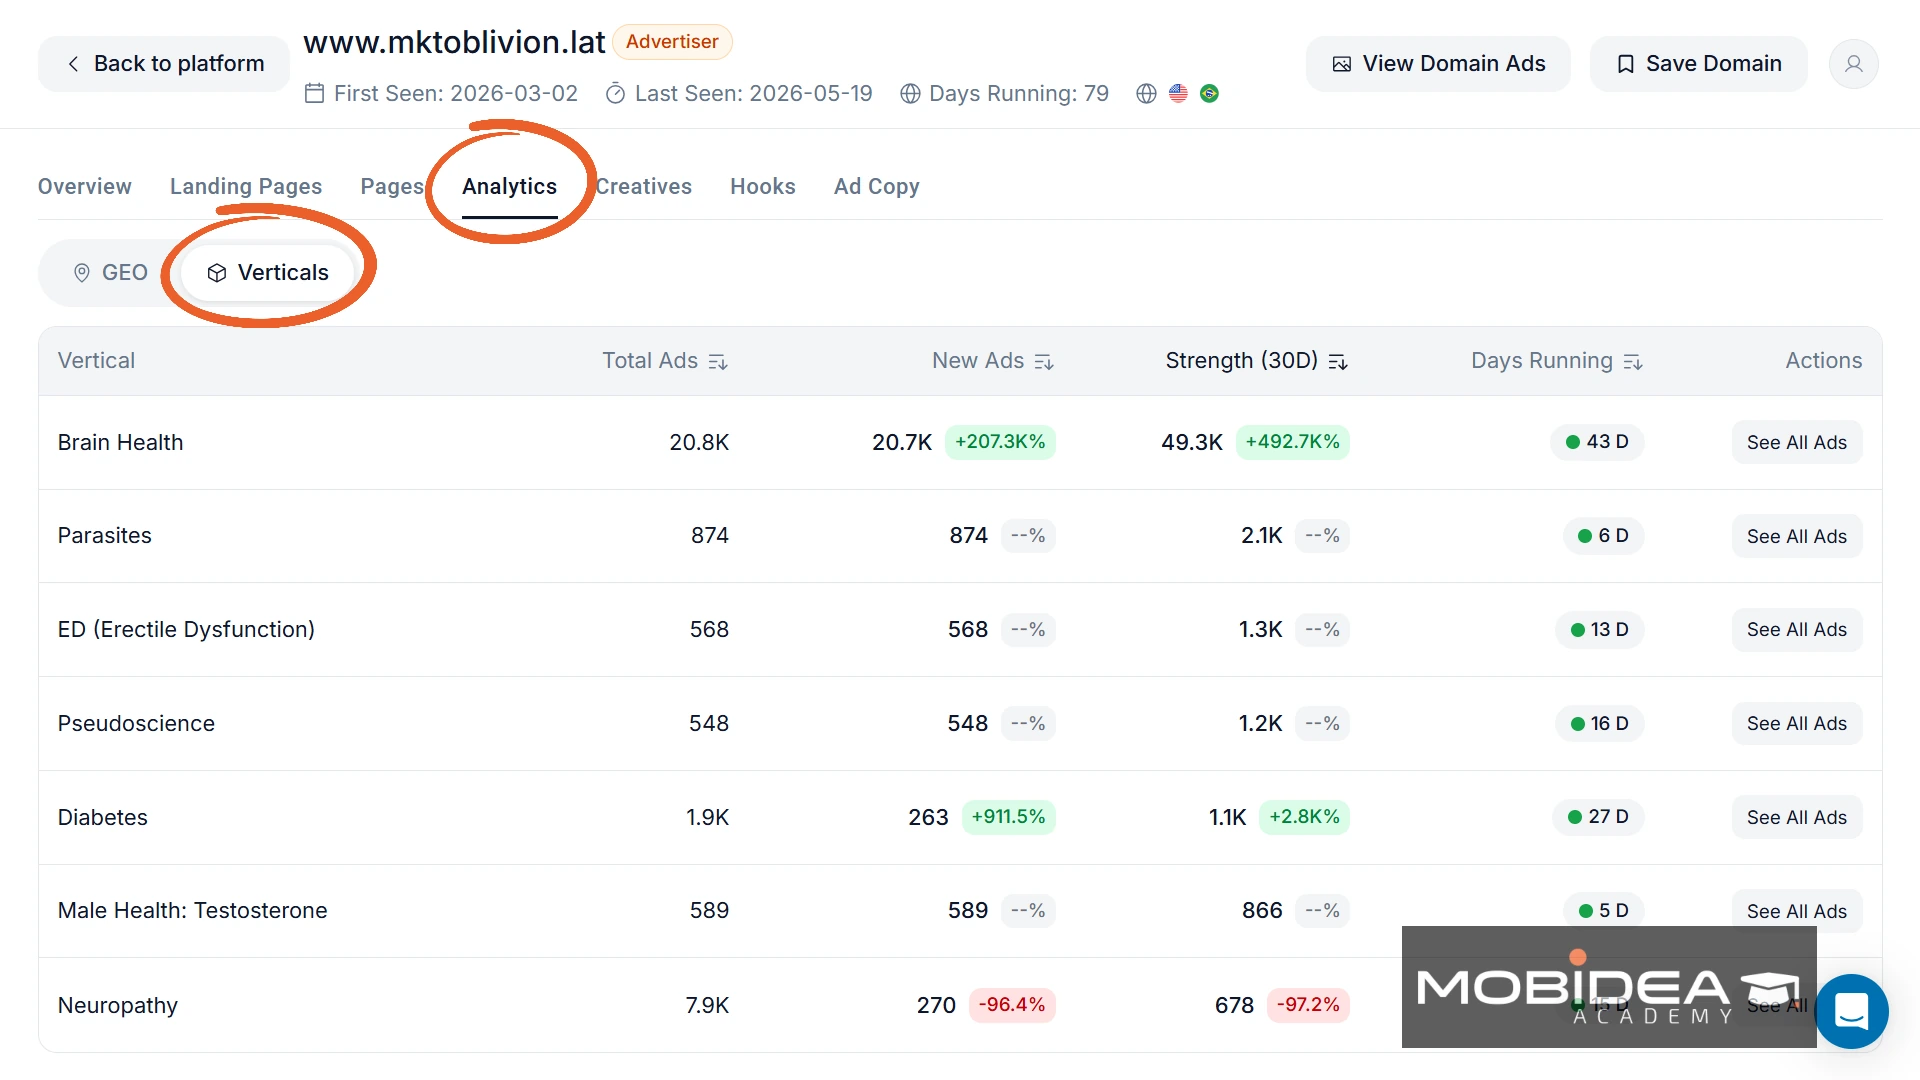
Task: Sort by Days Running column icon
Action: click(x=1632, y=362)
